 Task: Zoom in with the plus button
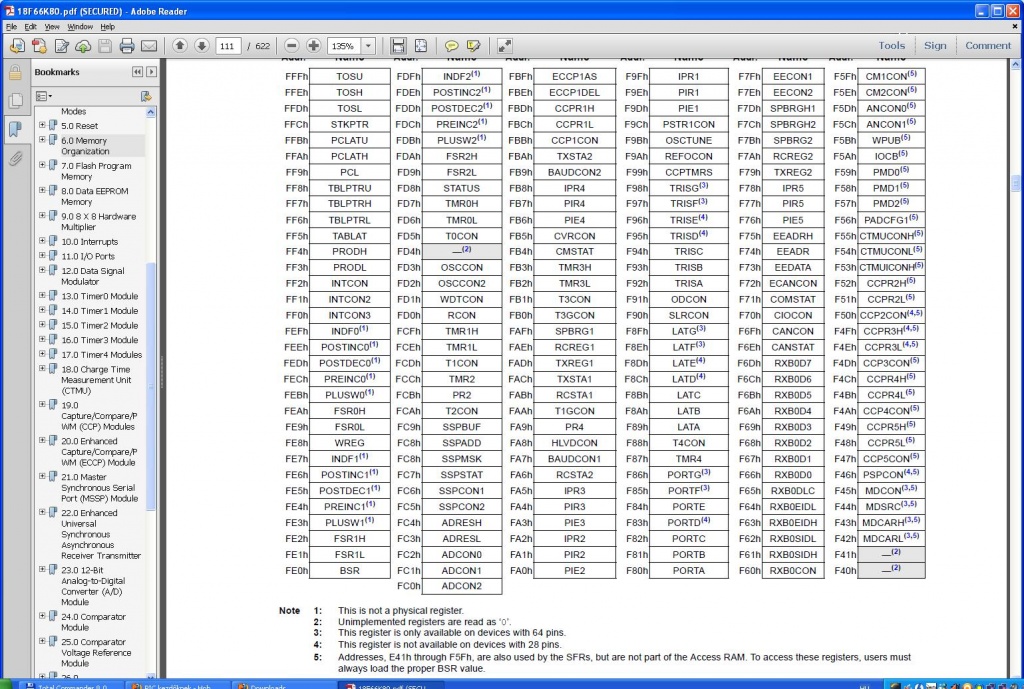tap(313, 45)
